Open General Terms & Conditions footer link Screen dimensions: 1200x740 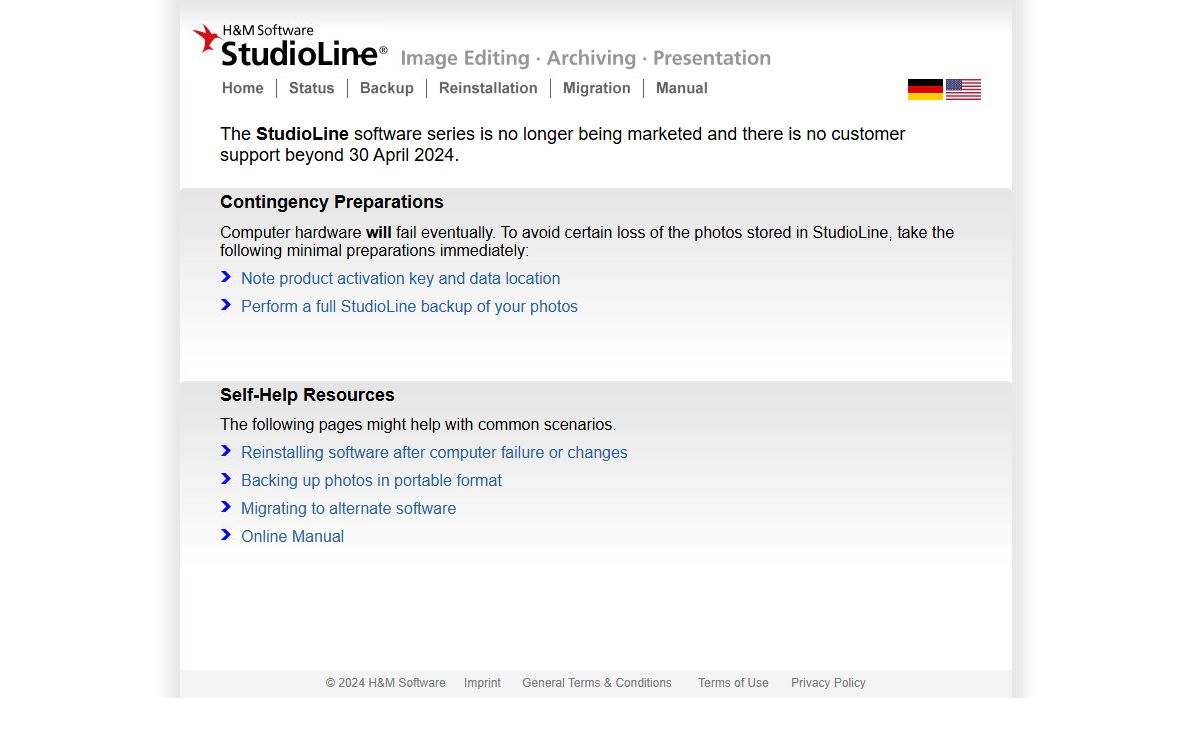click(x=597, y=683)
